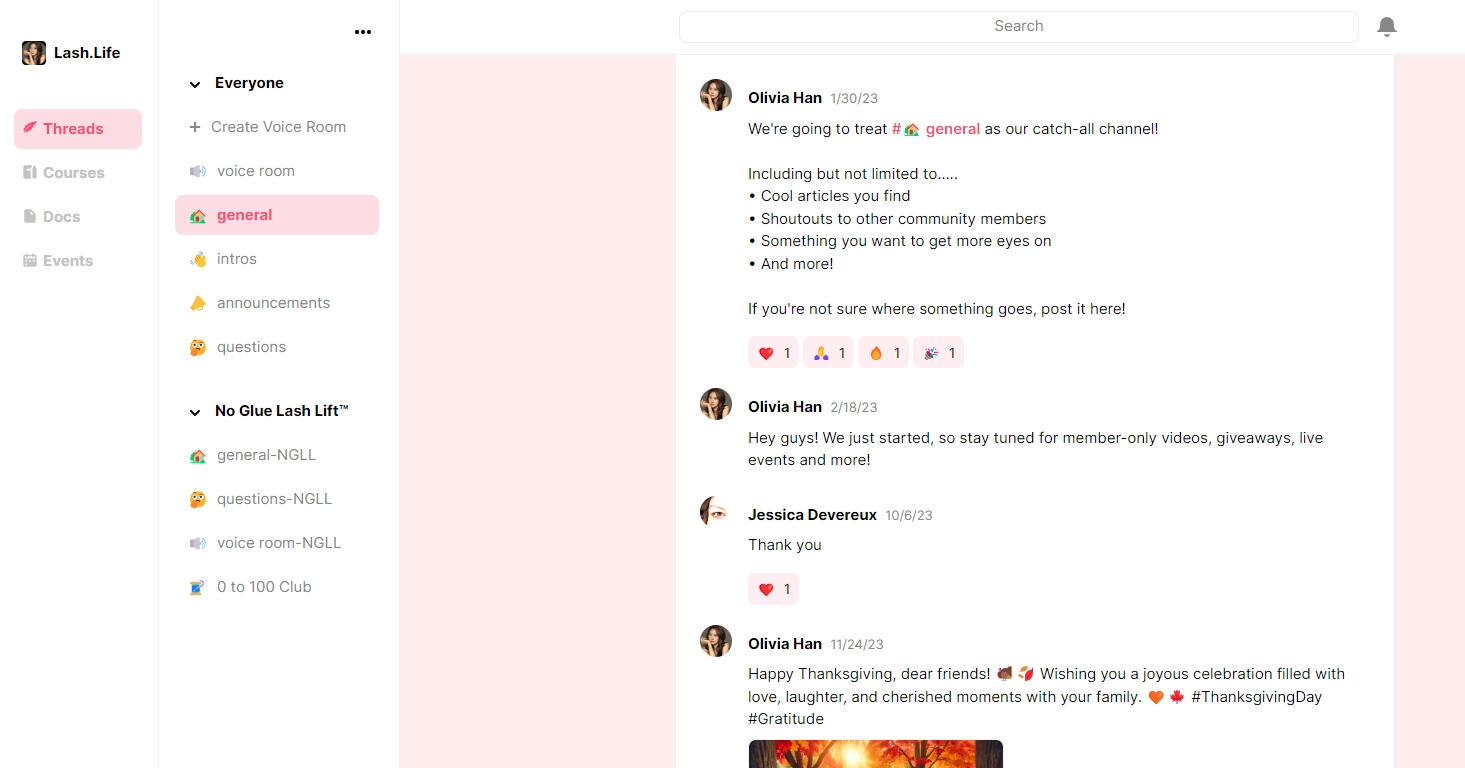Screen dimensions: 1465x768
Task: Toggle the fire reaction on first post
Action: pyautogui.click(x=883, y=353)
